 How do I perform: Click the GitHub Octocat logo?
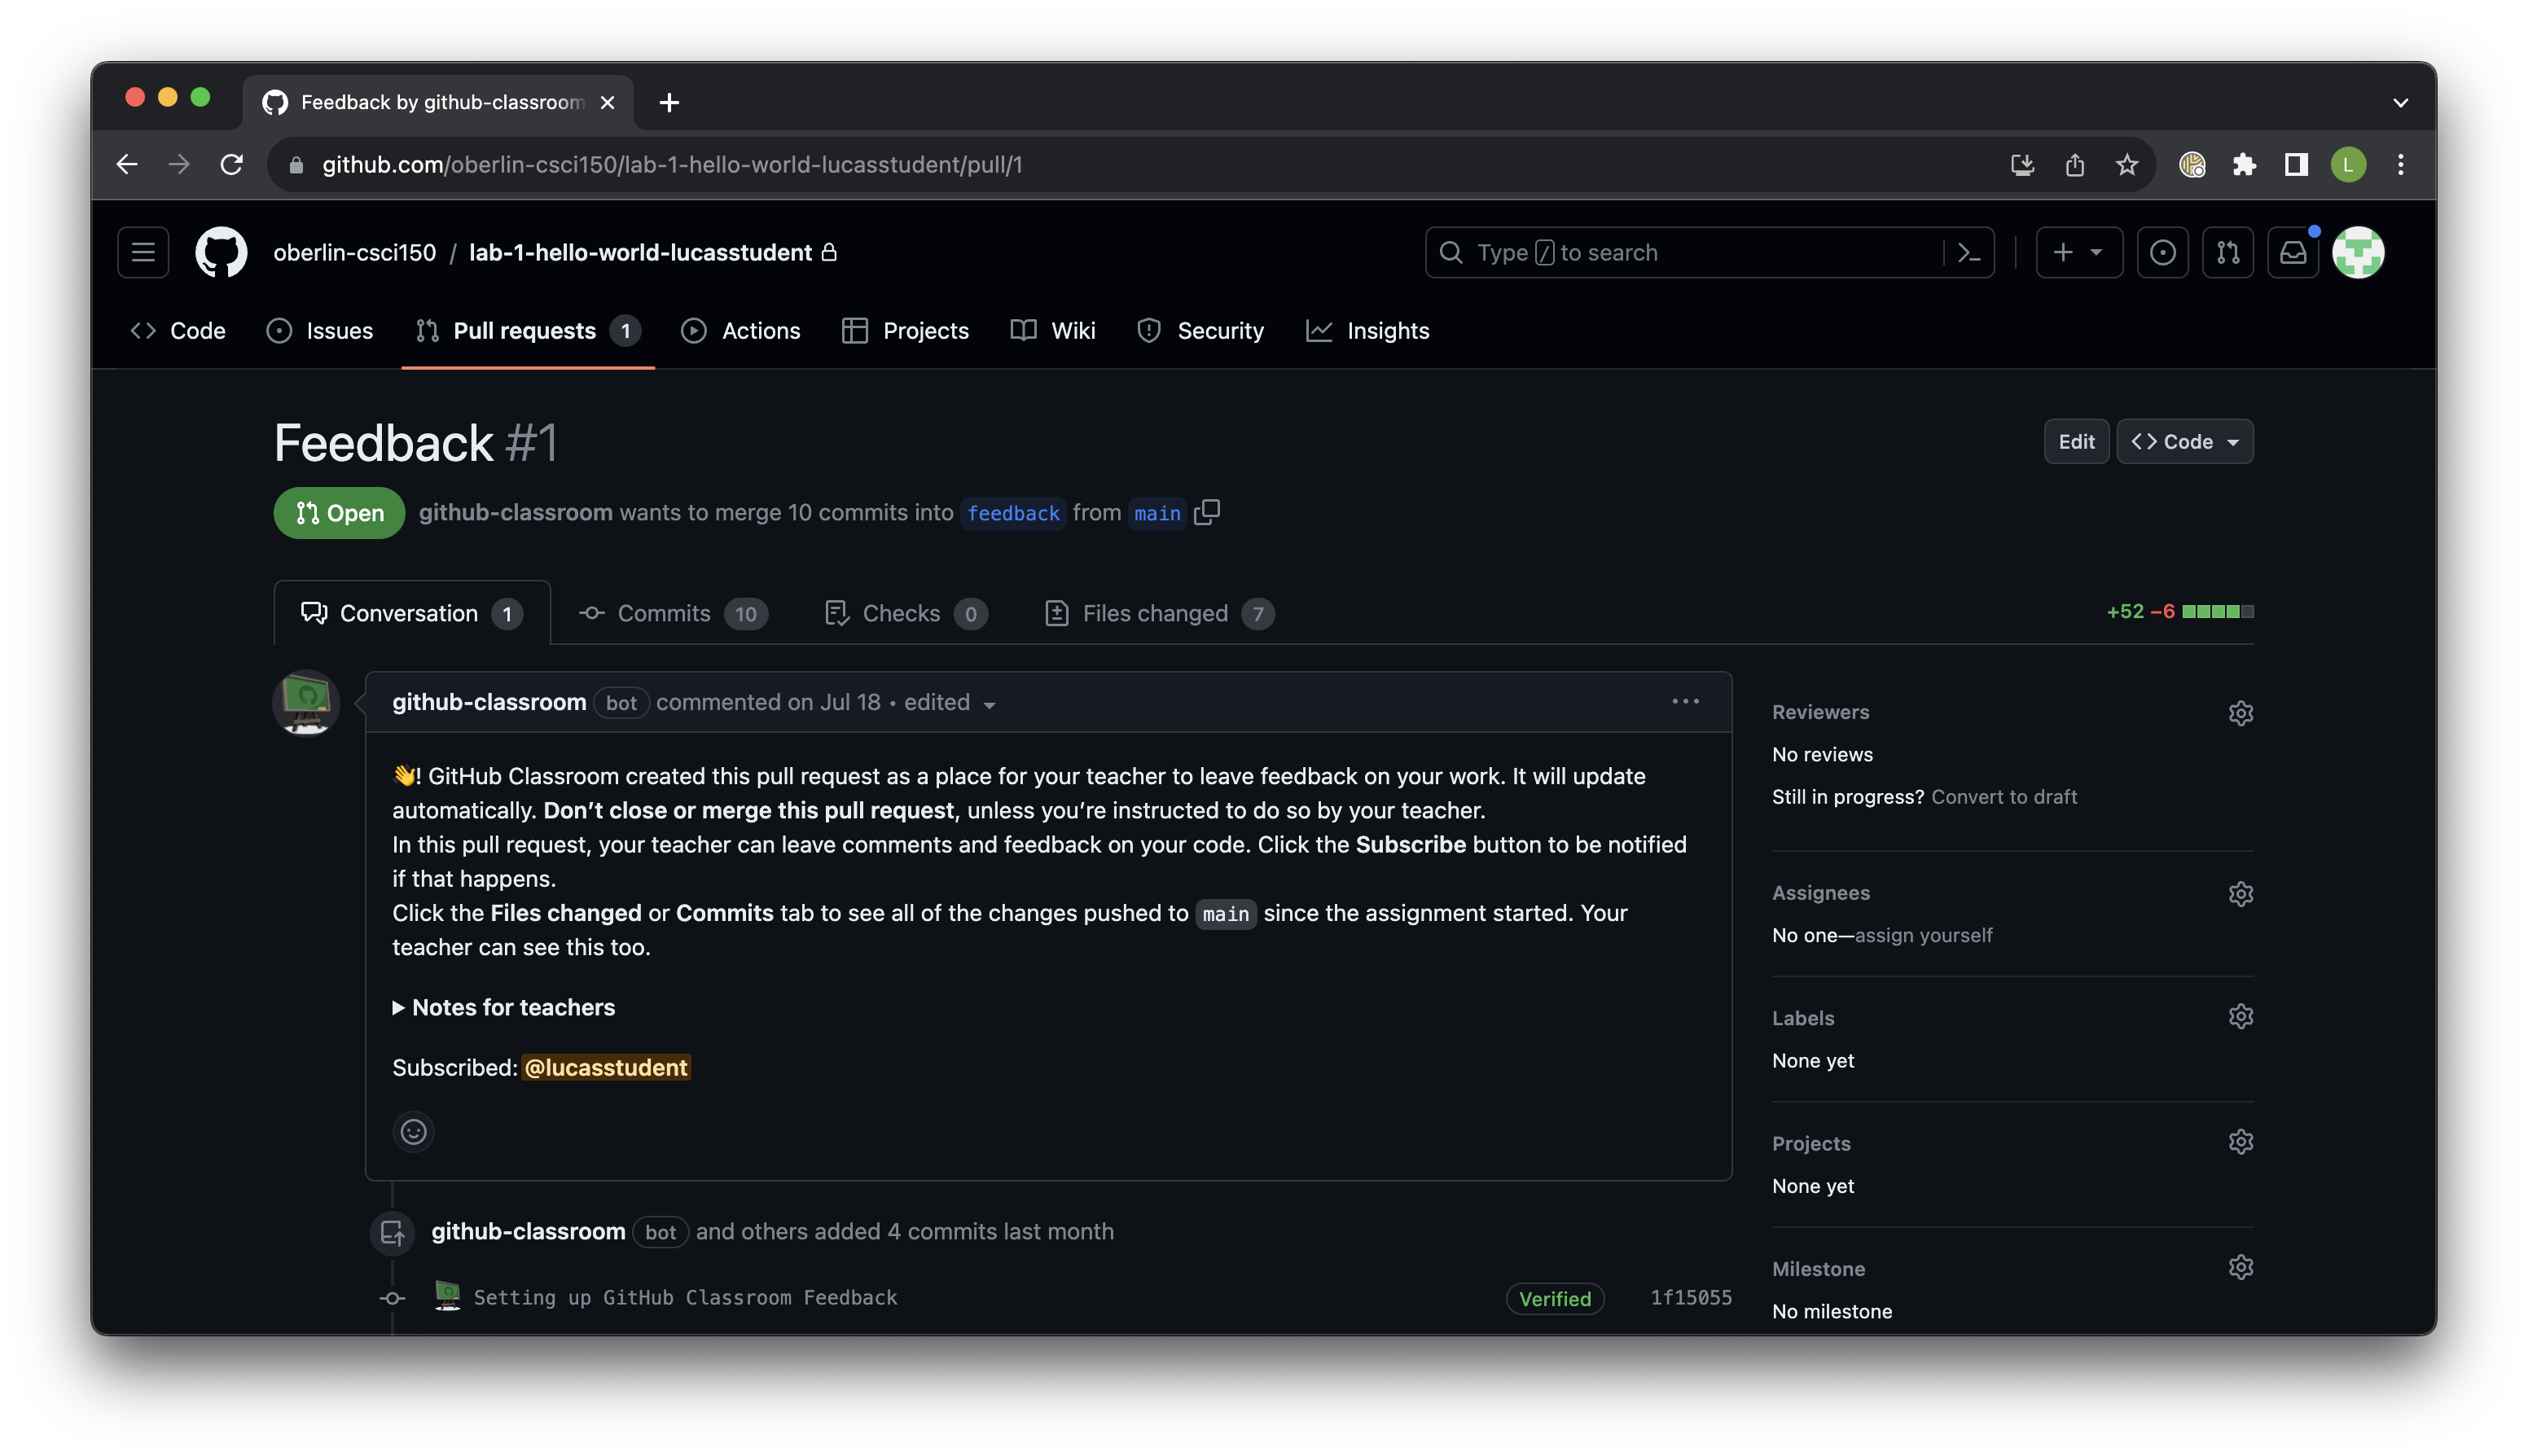221,252
